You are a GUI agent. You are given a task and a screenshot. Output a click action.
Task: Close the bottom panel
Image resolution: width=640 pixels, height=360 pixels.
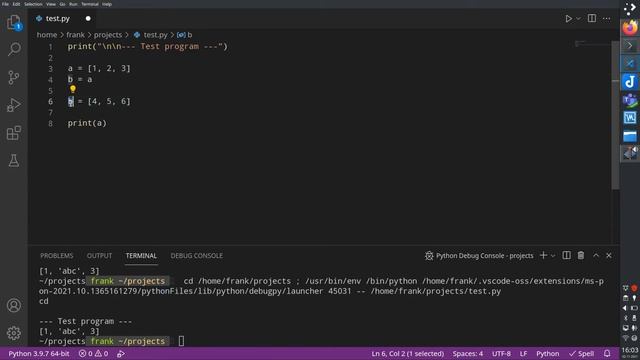click(x=609, y=256)
